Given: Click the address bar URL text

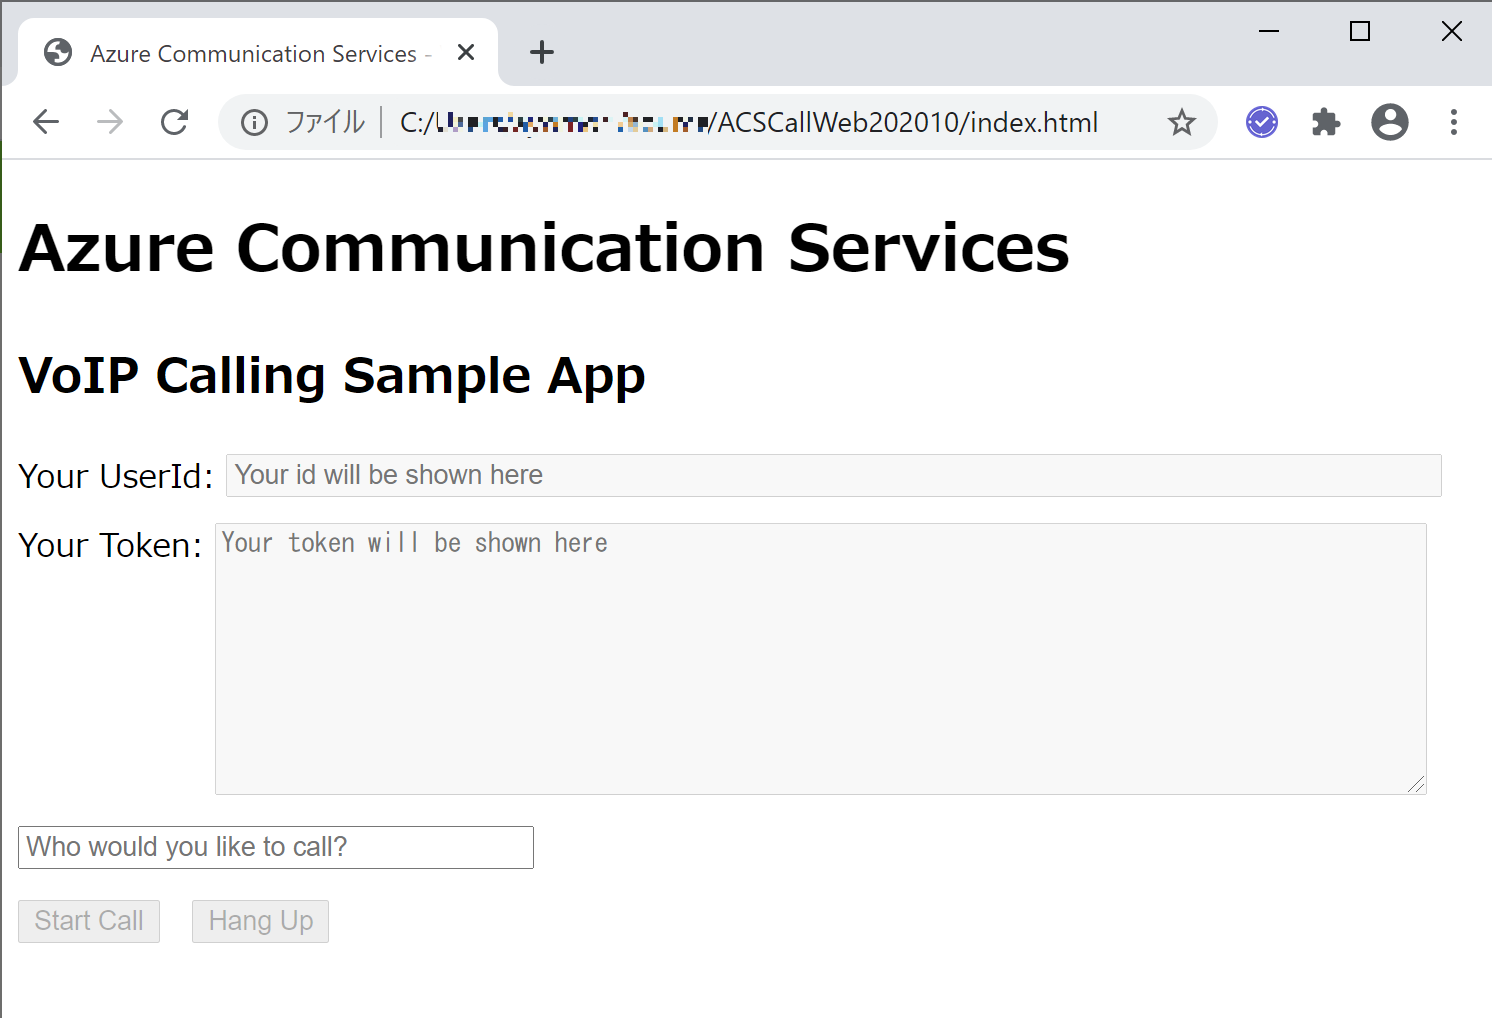Looking at the screenshot, I should tap(749, 122).
